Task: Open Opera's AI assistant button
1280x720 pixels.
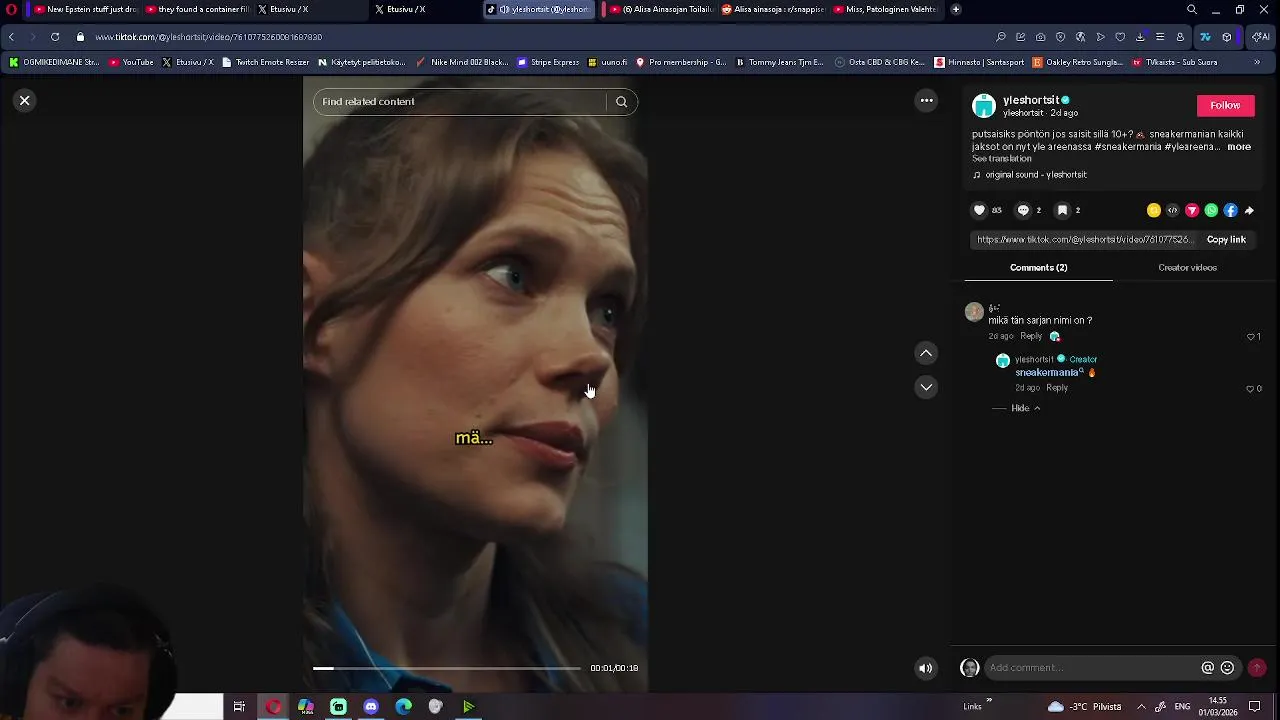Action: point(1263,37)
